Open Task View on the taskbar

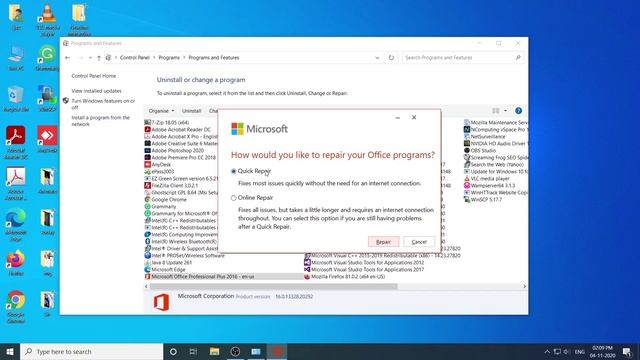[193, 352]
